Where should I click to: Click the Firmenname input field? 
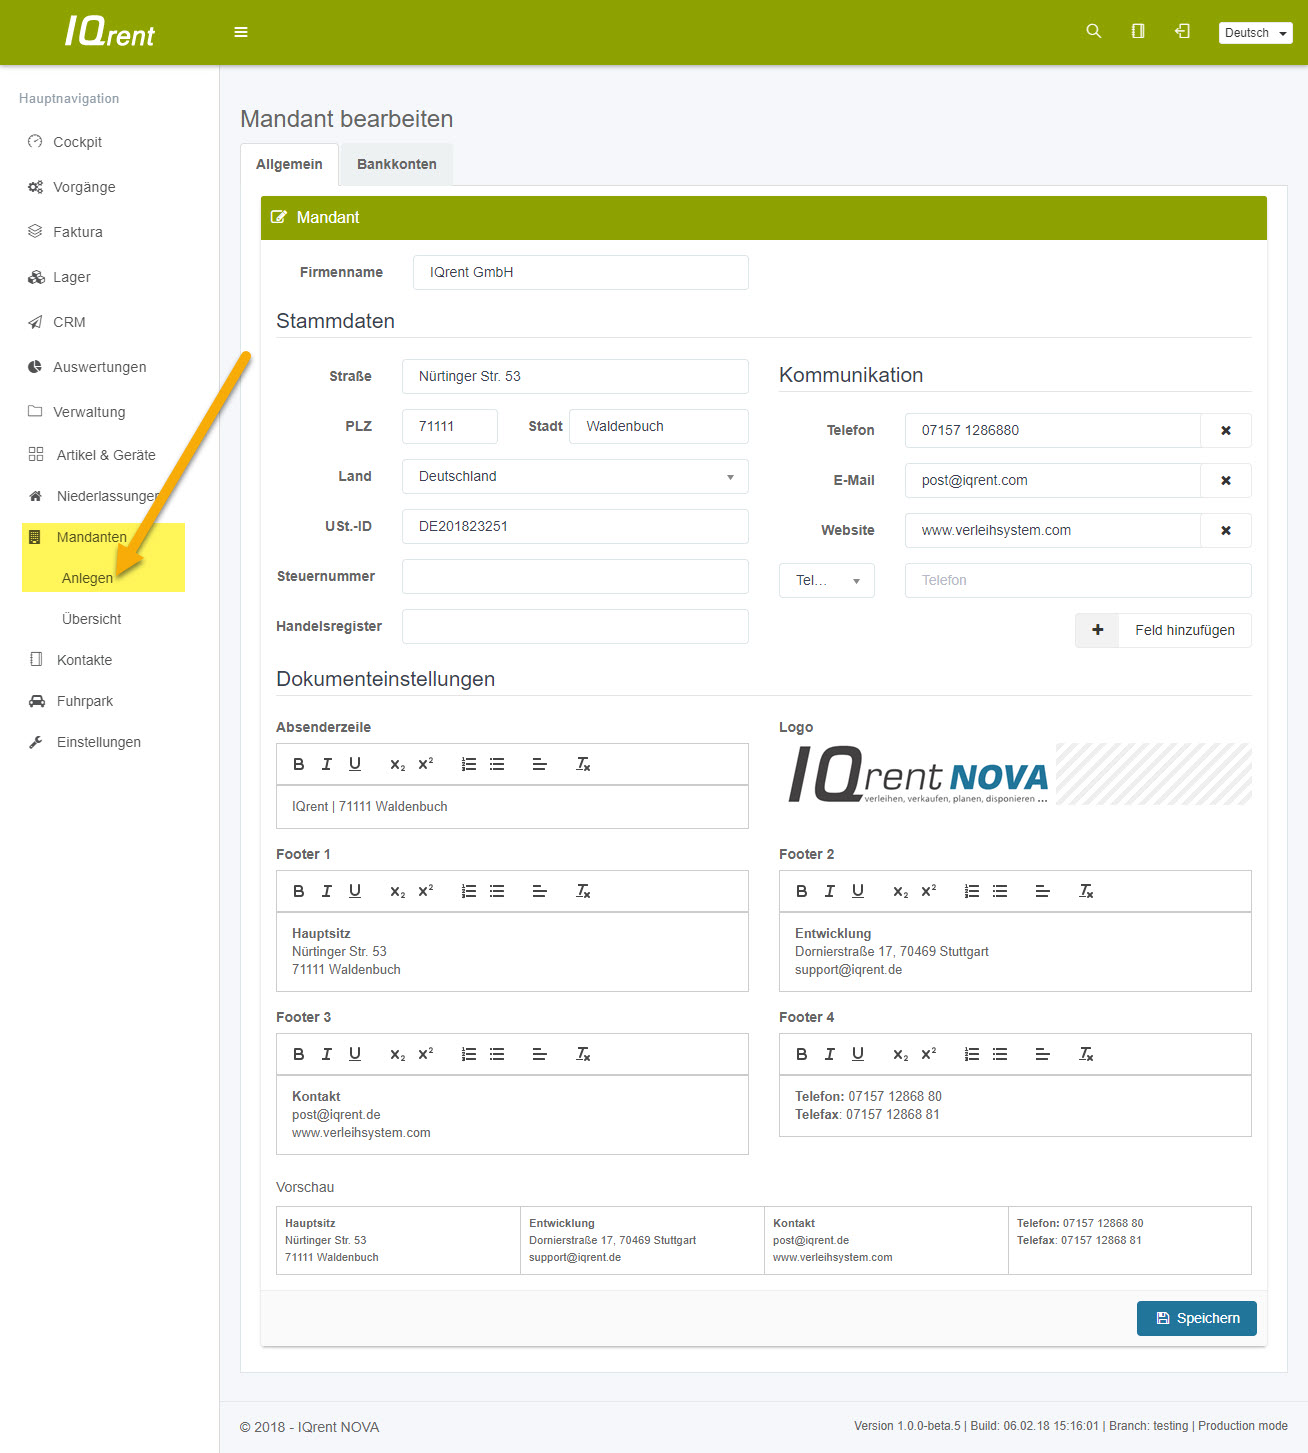[581, 272]
